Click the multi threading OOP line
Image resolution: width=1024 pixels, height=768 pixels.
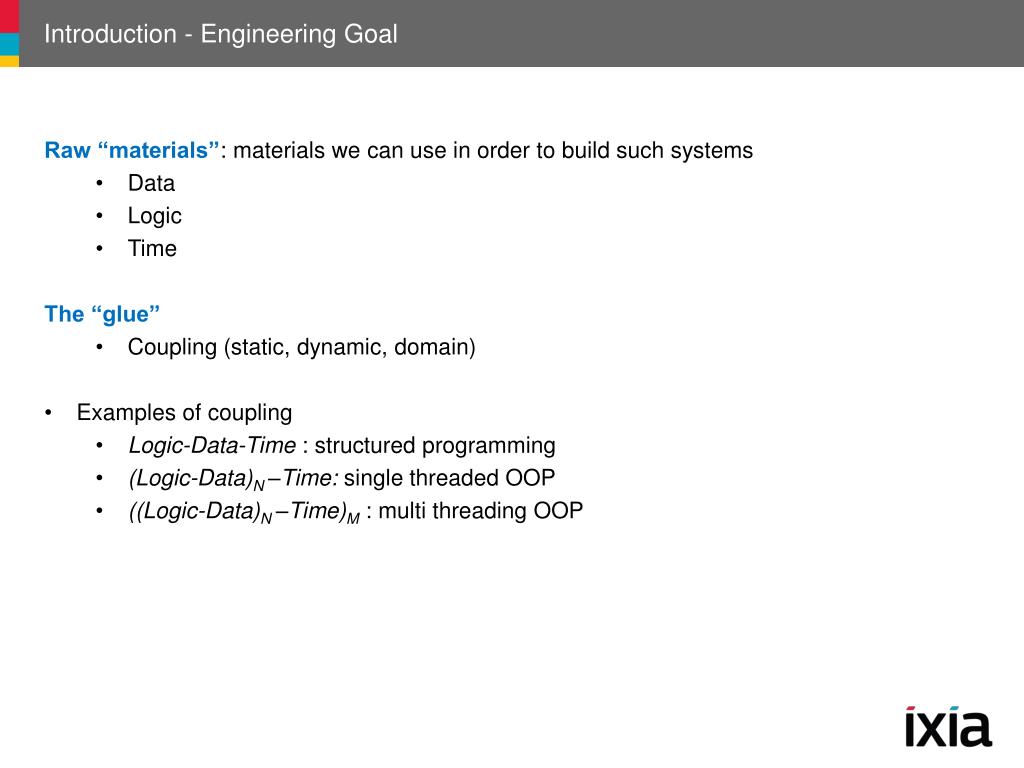(x=355, y=511)
